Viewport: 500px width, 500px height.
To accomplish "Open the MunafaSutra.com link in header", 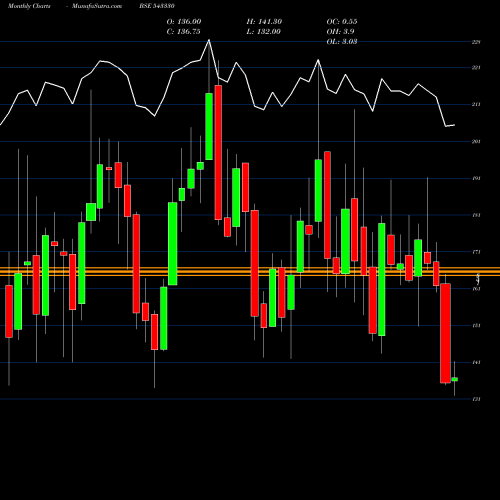I will pos(97,6).
